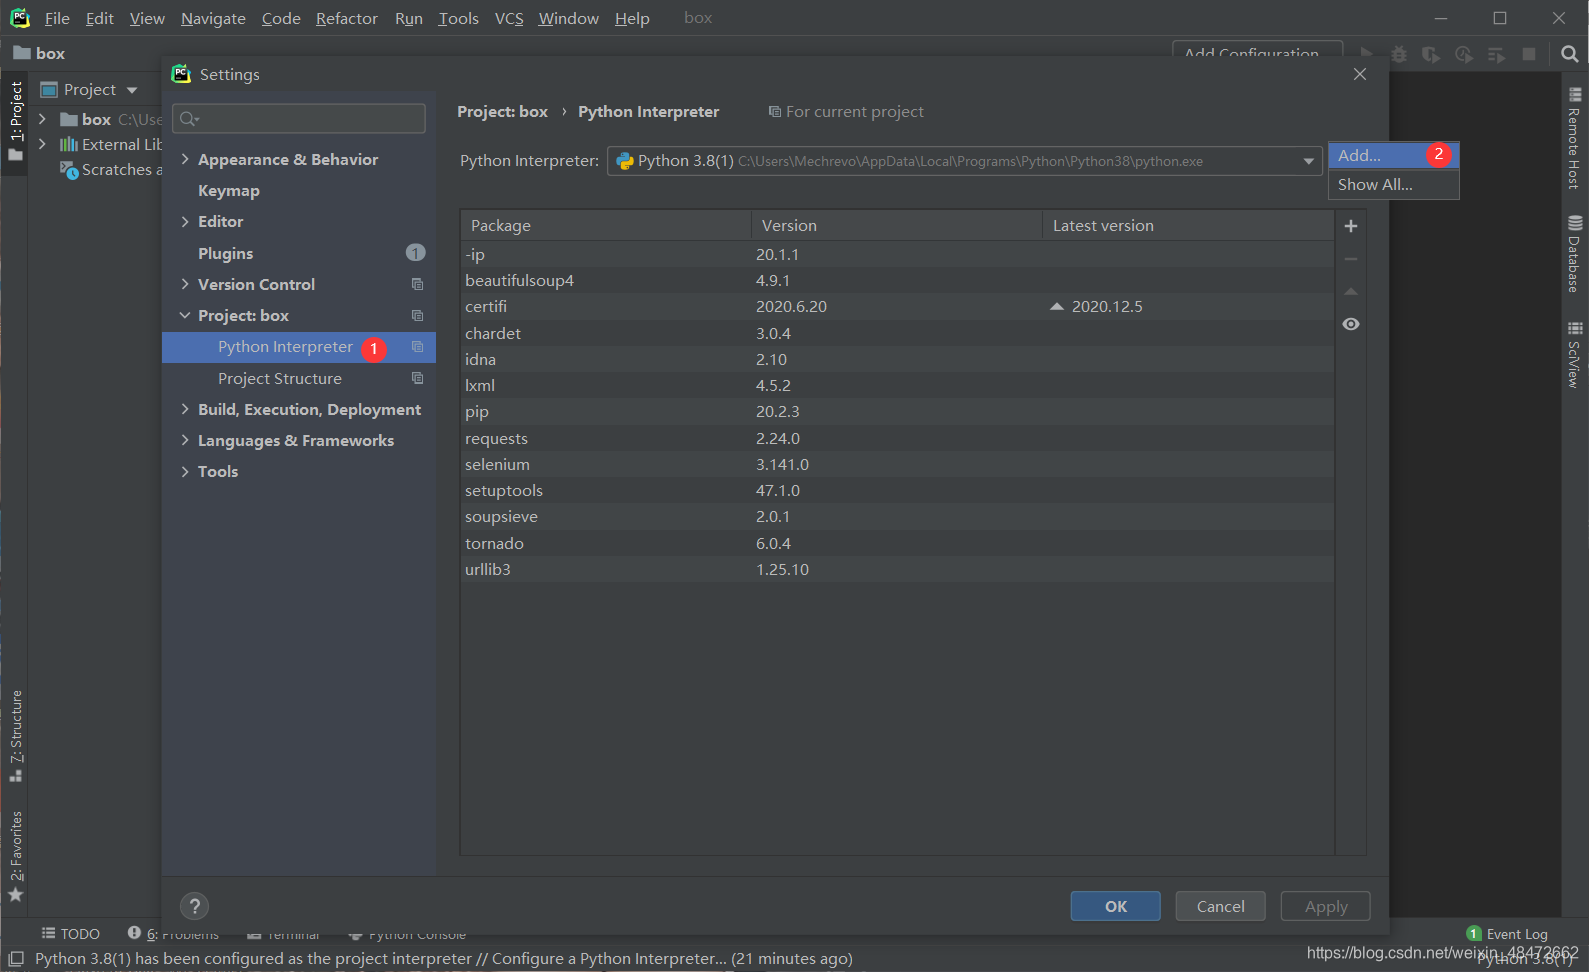The width and height of the screenshot is (1589, 972).
Task: Click the upgrade package arrow icon
Action: pos(1350,292)
